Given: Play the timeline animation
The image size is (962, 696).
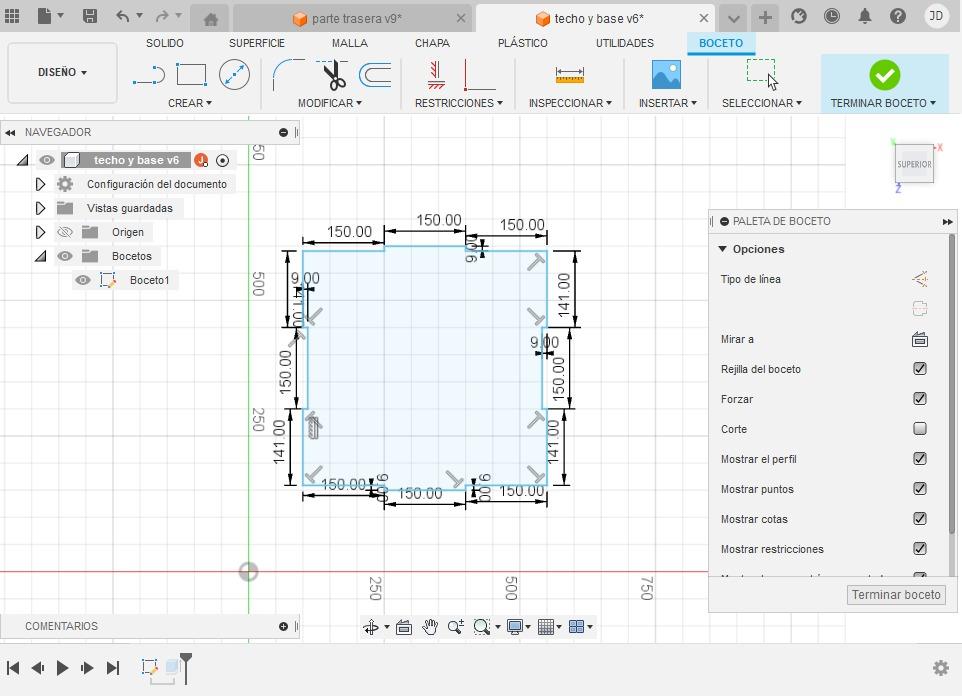Looking at the screenshot, I should [x=62, y=668].
